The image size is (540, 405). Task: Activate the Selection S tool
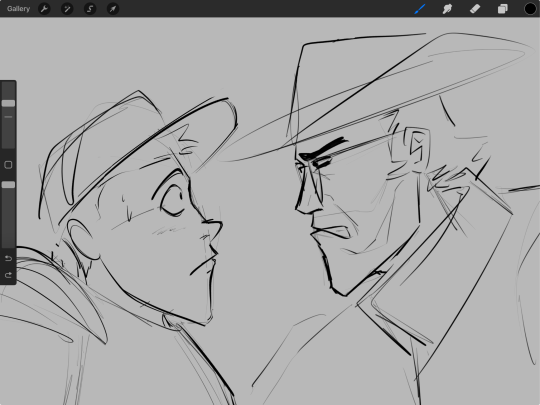tap(90, 9)
